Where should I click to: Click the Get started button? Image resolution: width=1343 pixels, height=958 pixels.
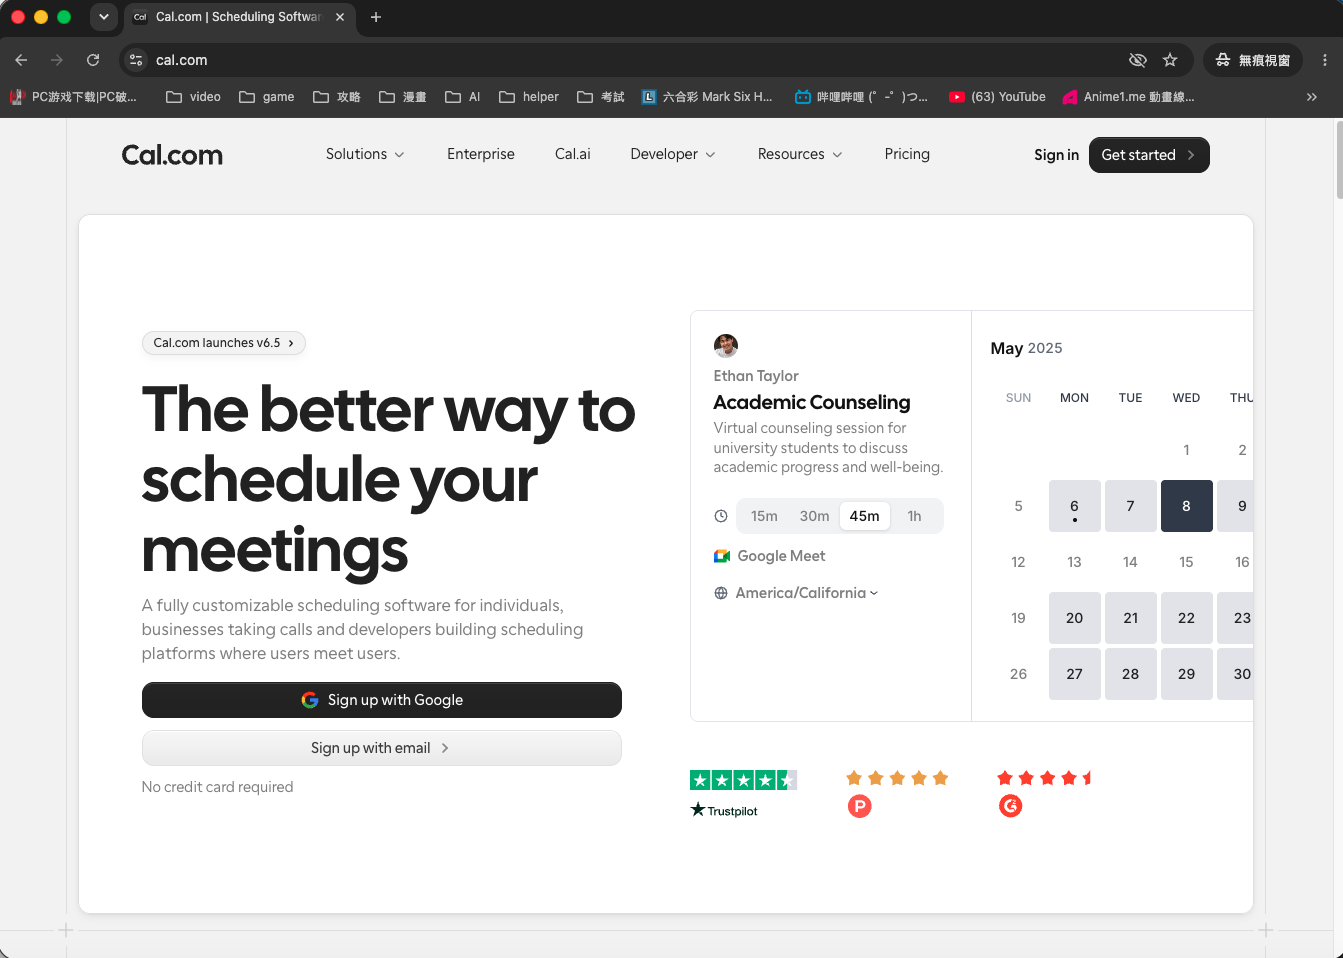[x=1149, y=155]
